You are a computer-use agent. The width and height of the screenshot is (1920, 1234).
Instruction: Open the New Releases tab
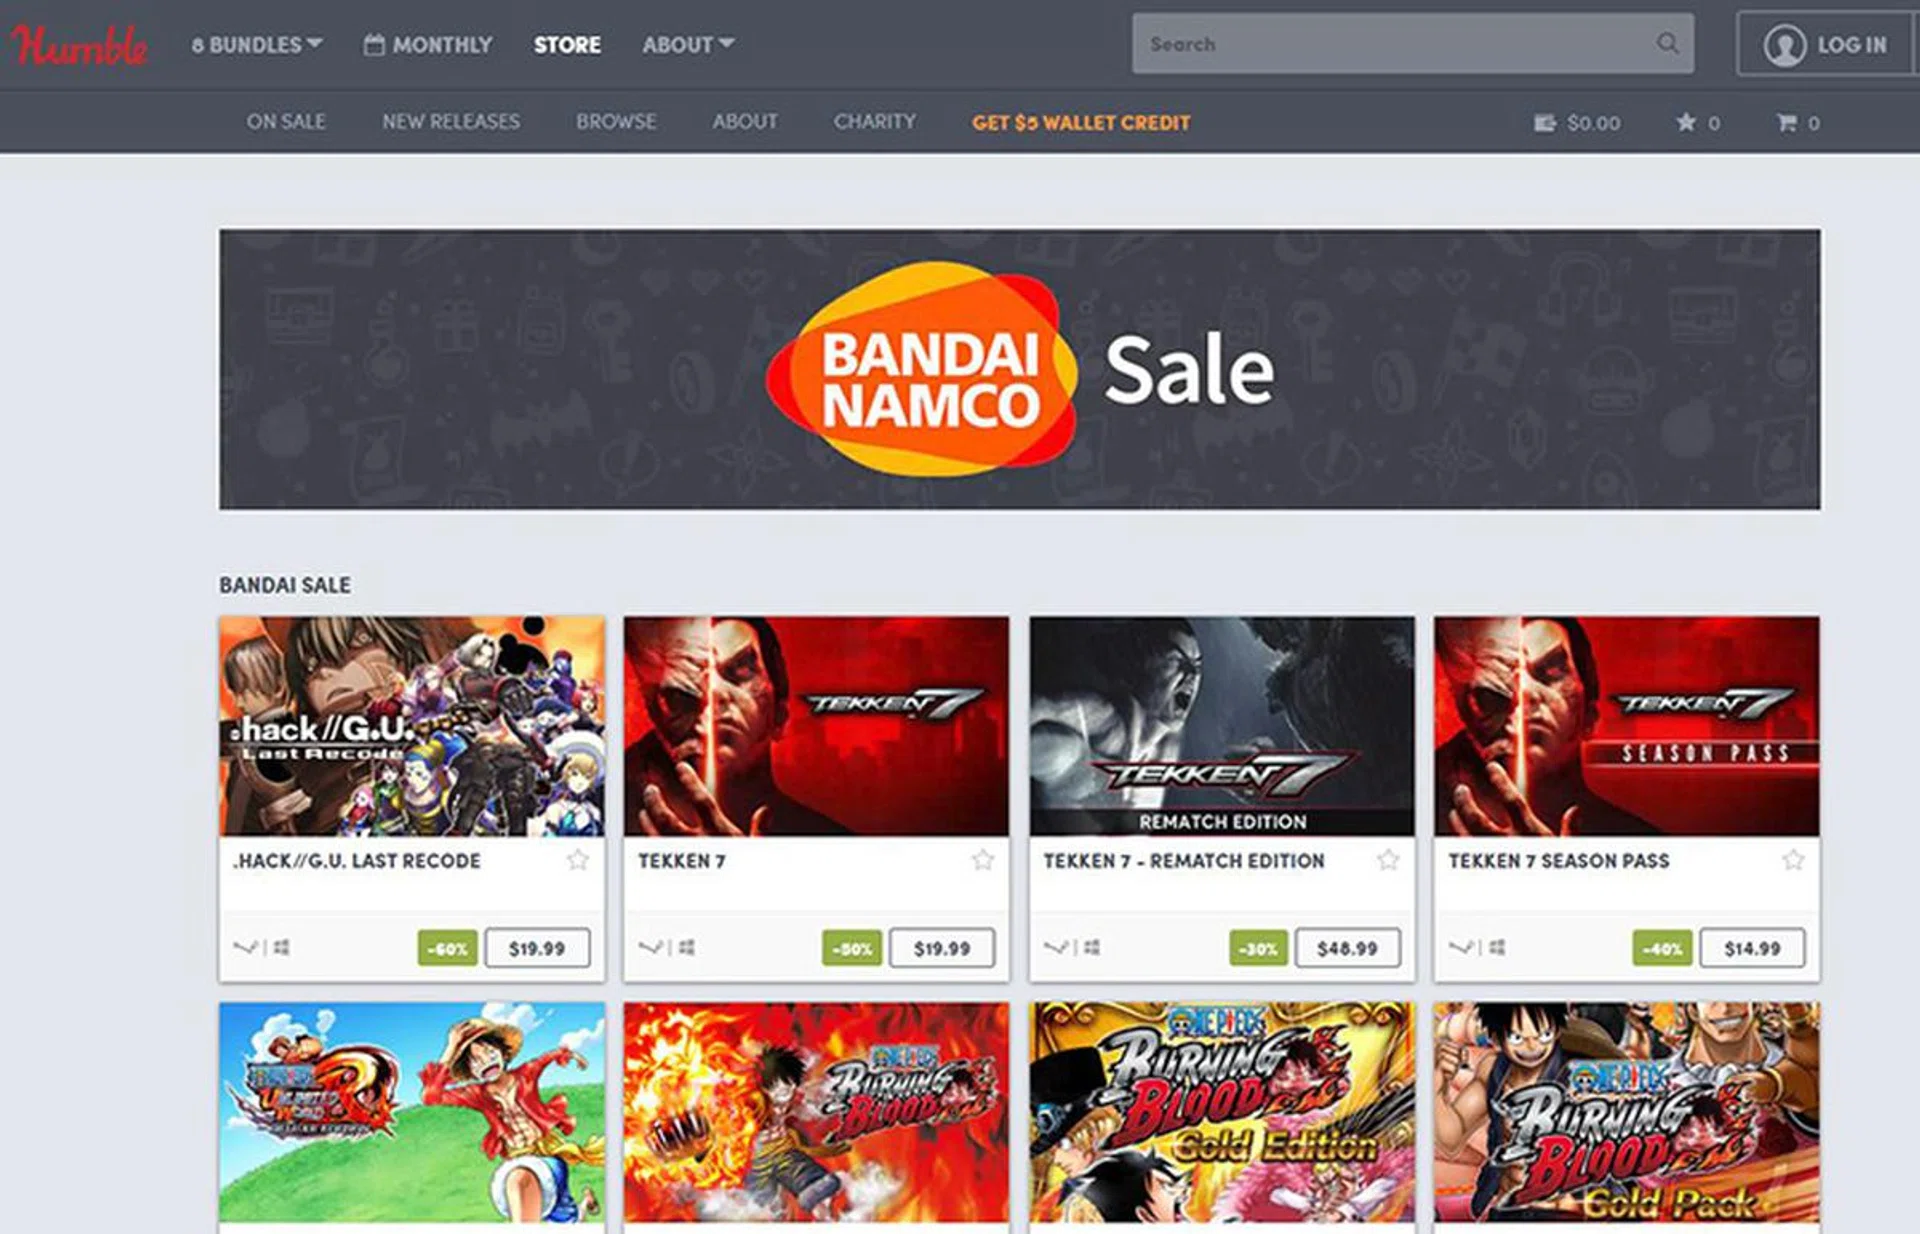[x=451, y=122]
